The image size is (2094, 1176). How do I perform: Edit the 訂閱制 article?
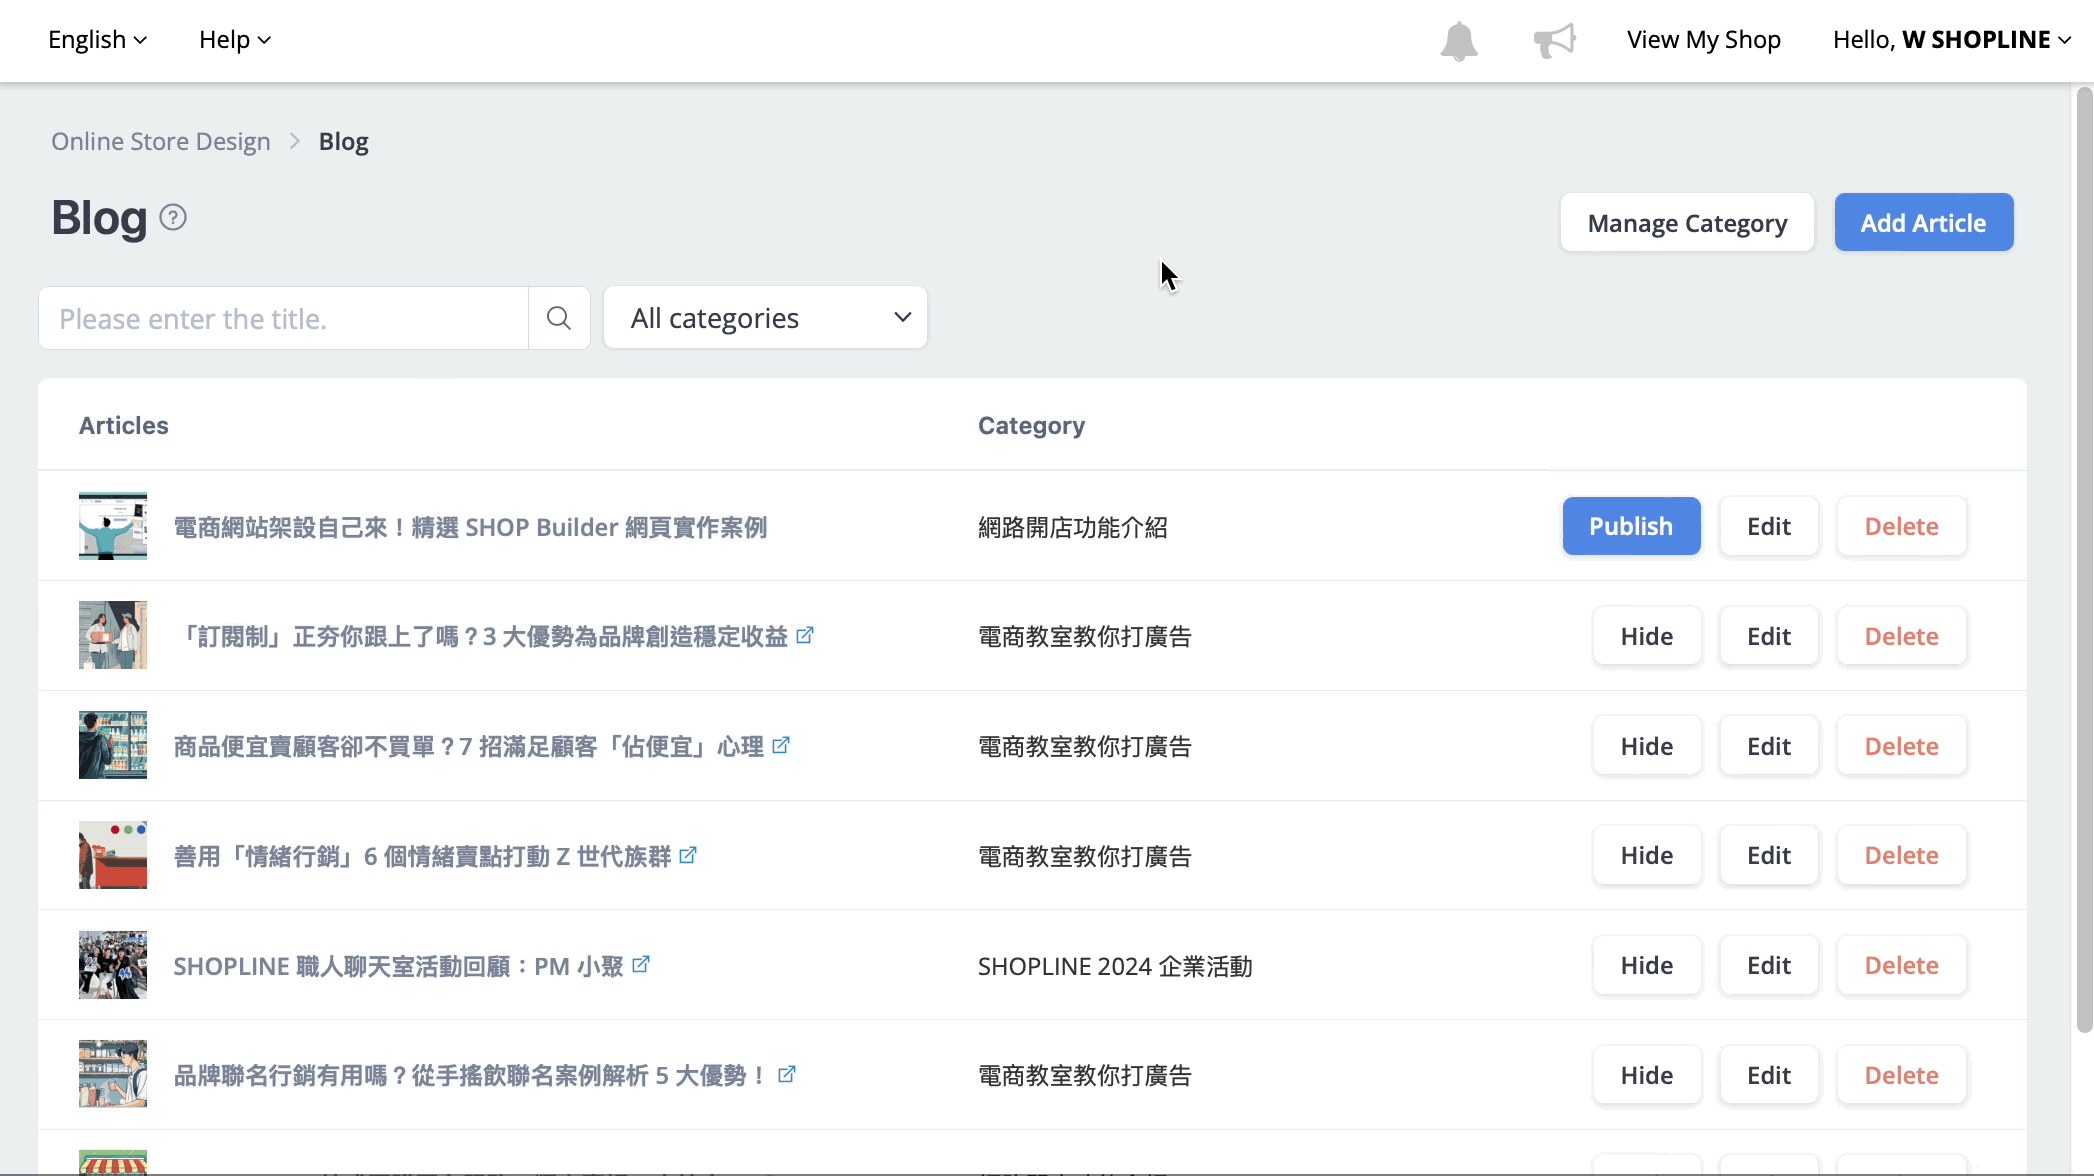pyautogui.click(x=1769, y=636)
